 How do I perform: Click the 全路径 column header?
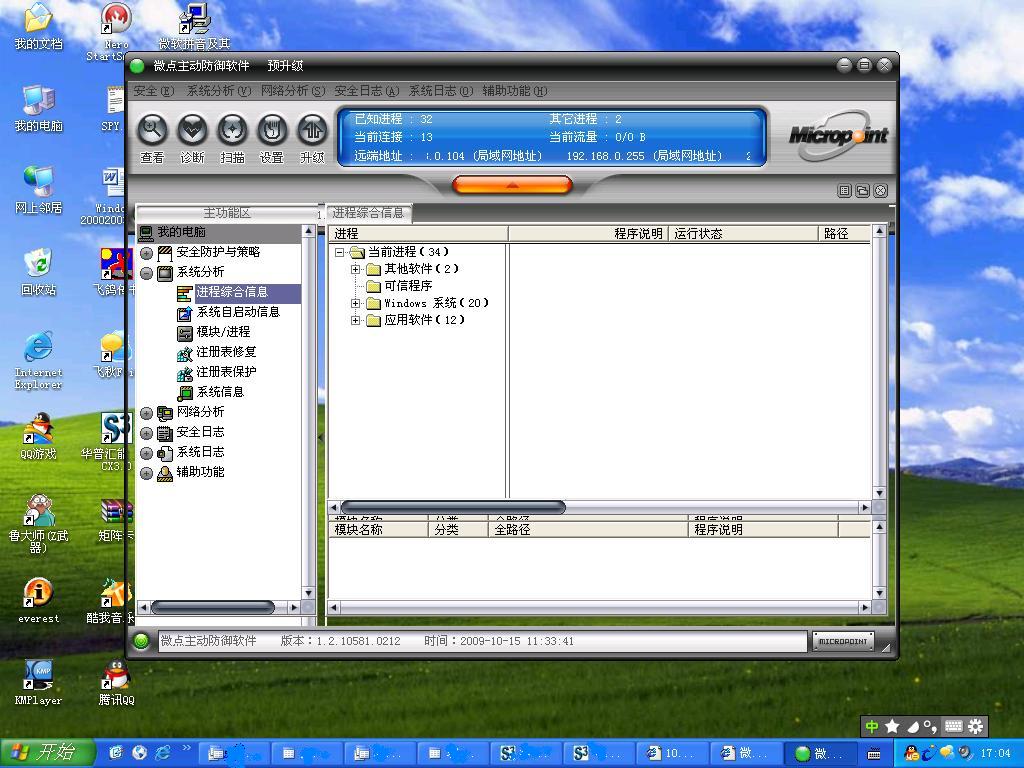(588, 530)
